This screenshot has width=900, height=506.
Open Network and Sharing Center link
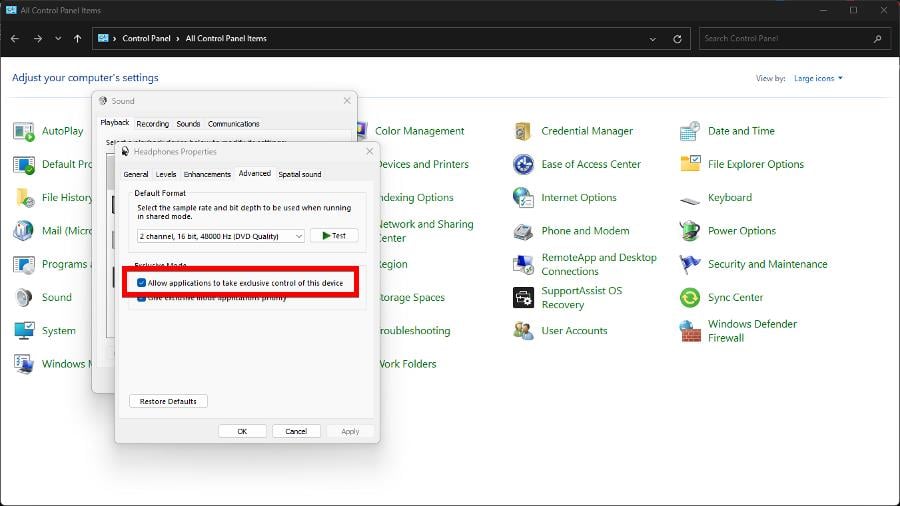click(x=426, y=231)
